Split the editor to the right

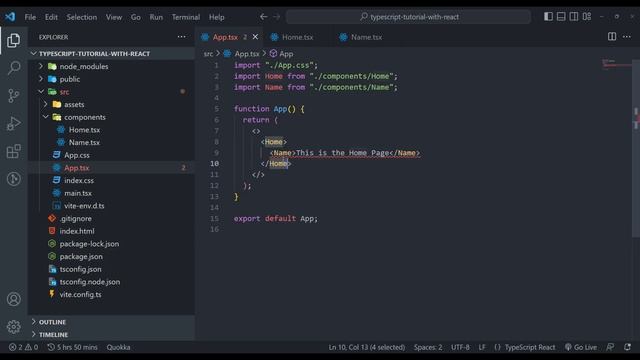(611, 36)
